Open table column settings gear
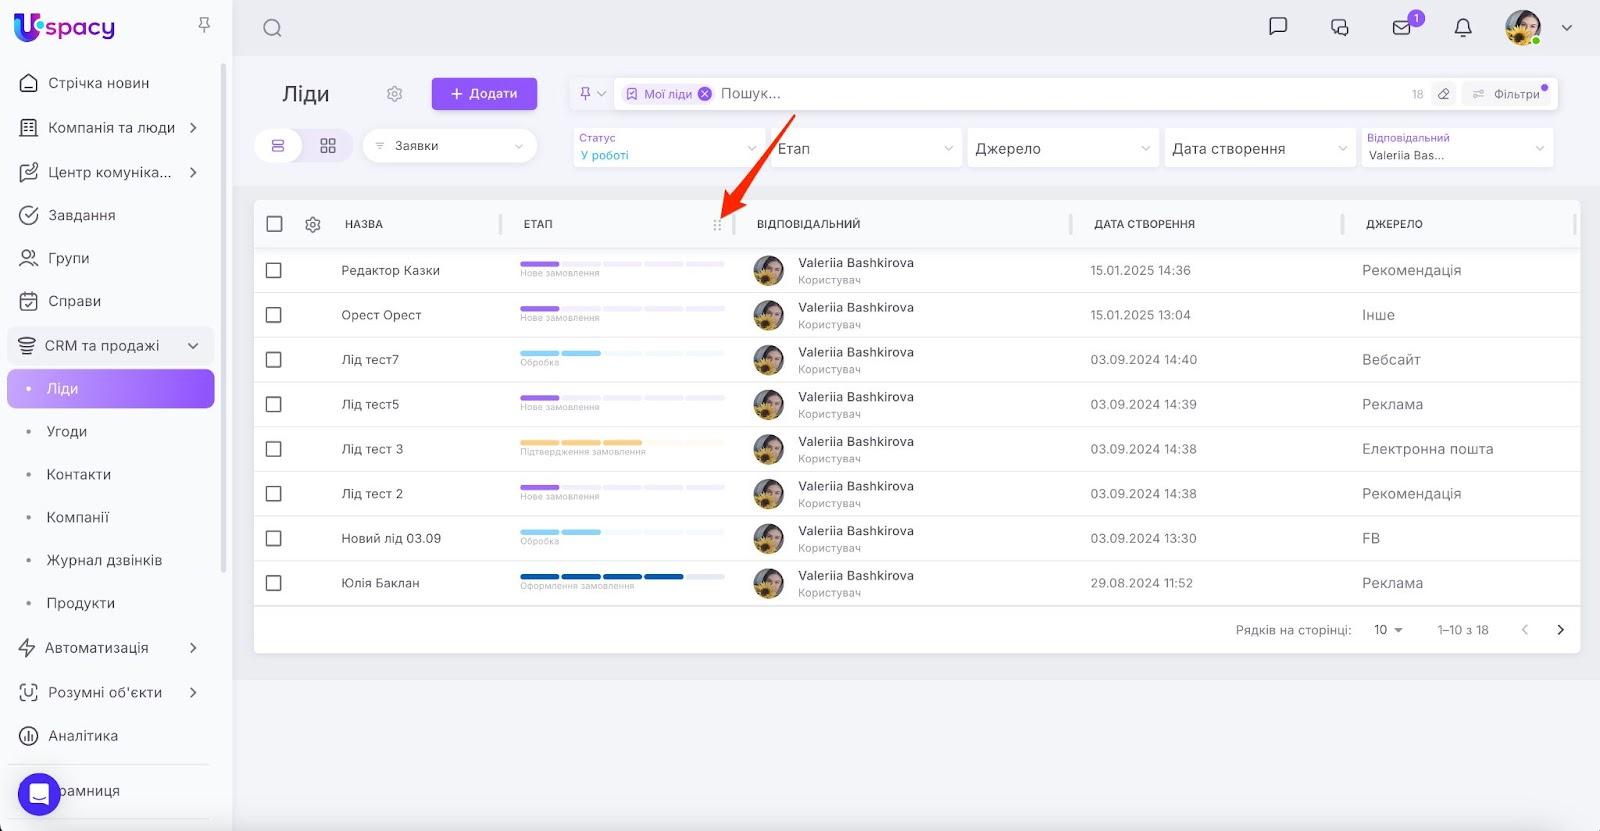Screen dimensions: 1600x831 click(313, 225)
